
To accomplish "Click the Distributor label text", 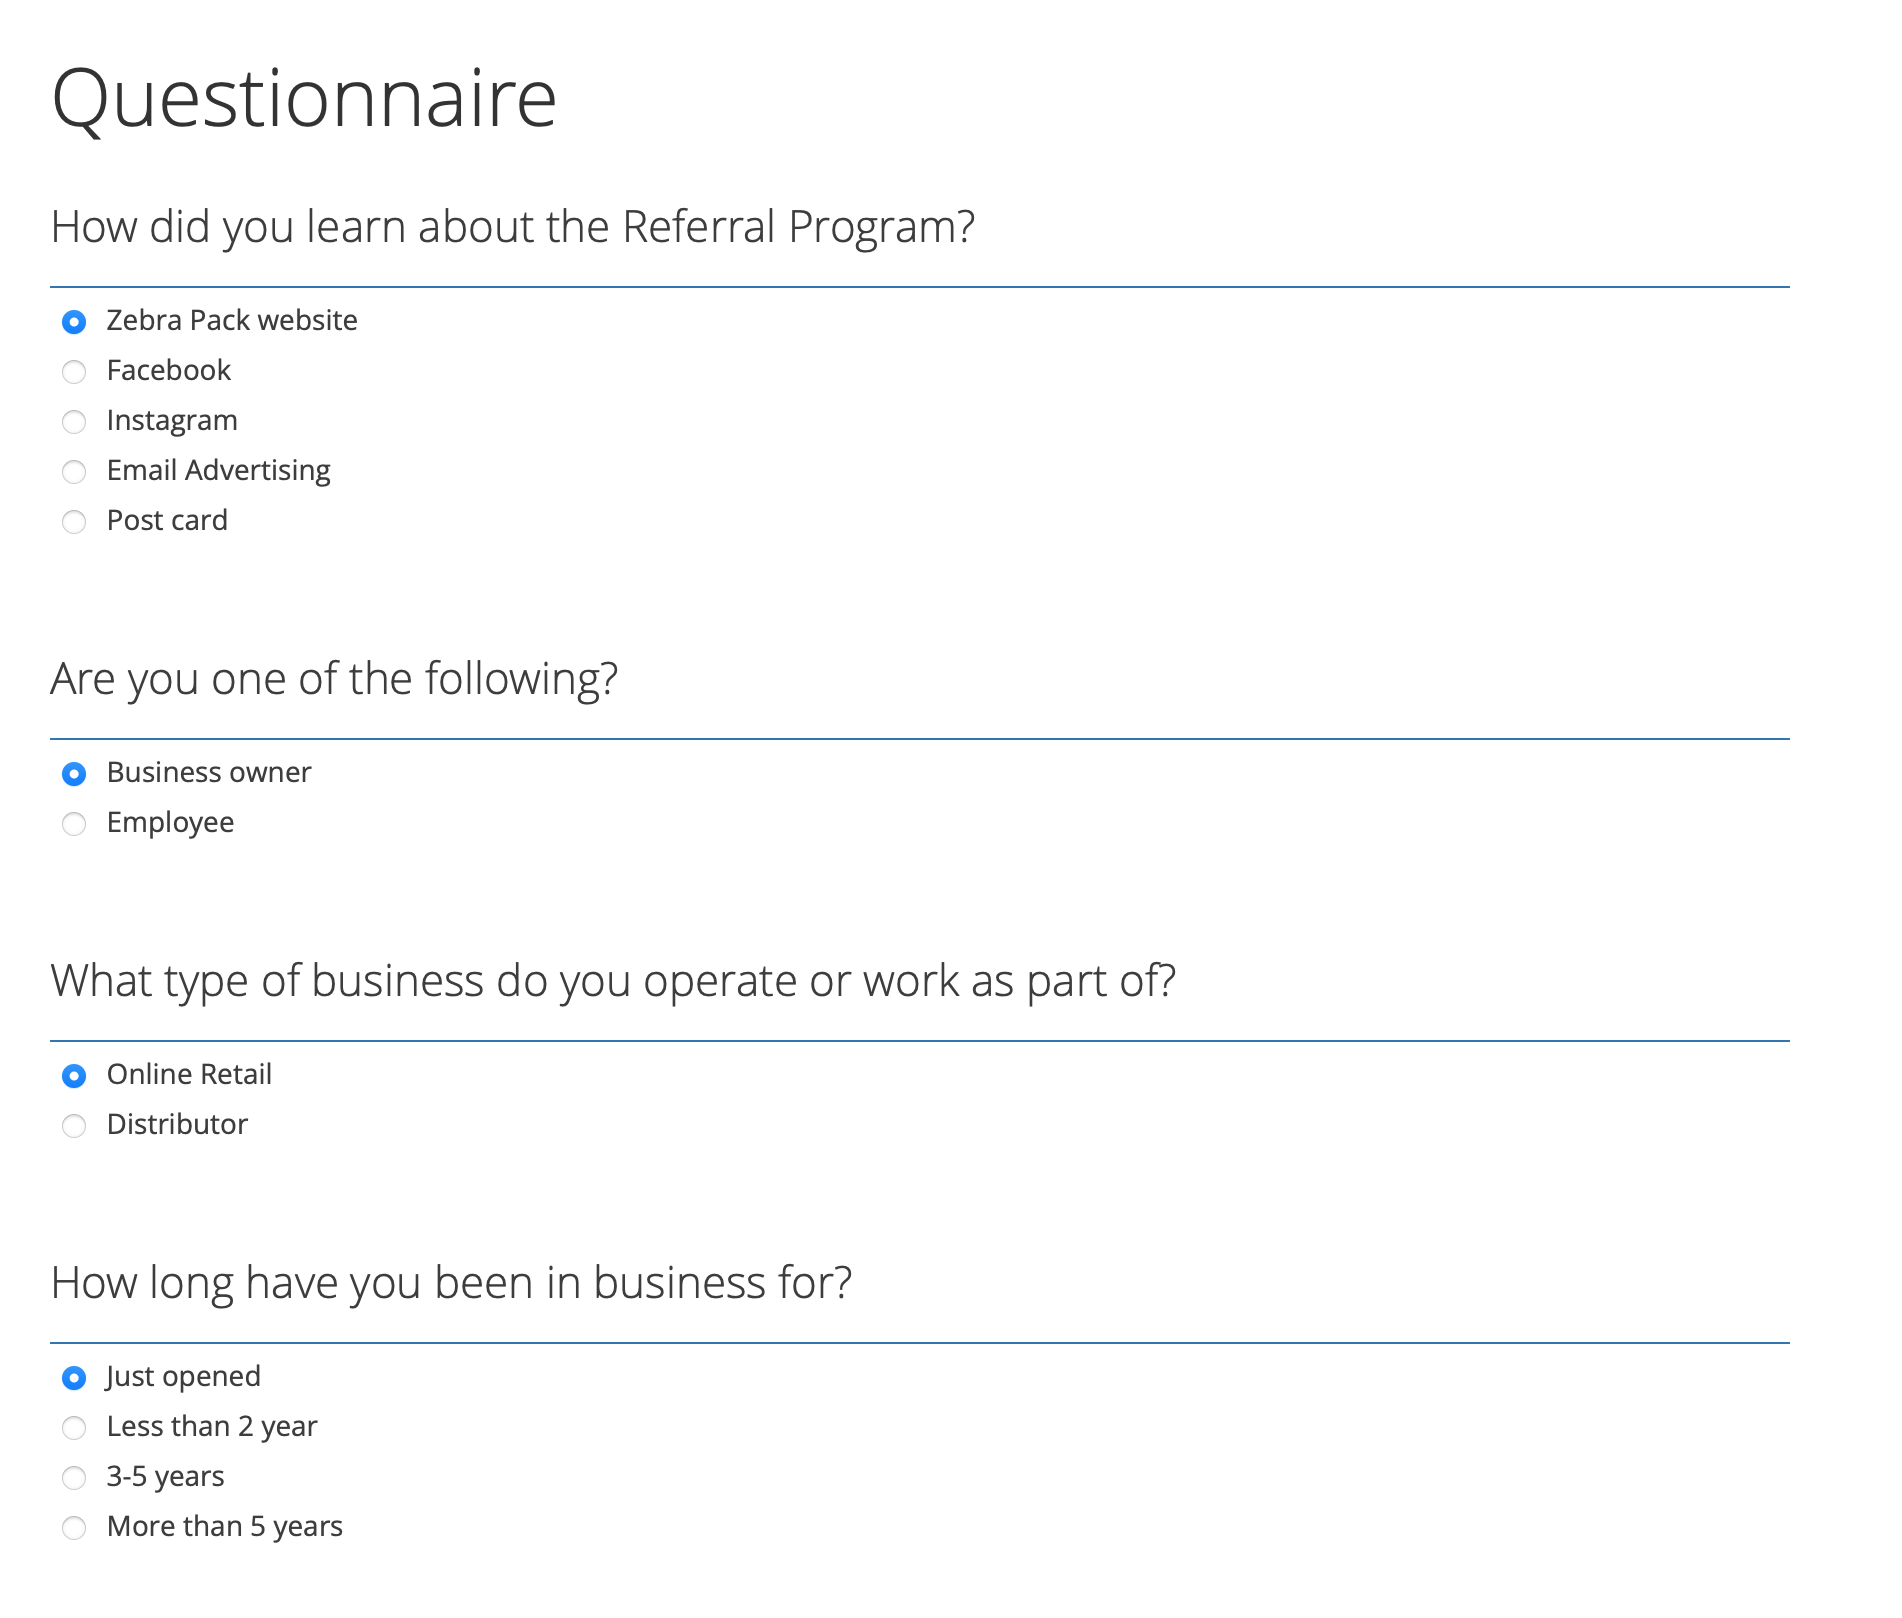I will tap(176, 1124).
